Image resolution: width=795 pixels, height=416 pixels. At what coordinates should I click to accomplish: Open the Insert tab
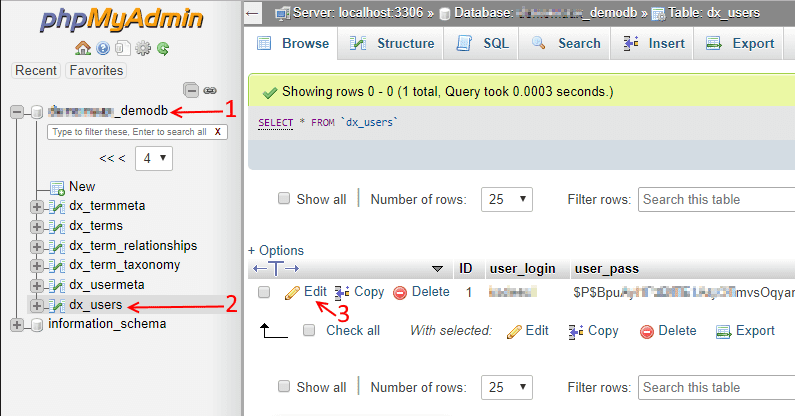(x=653, y=44)
